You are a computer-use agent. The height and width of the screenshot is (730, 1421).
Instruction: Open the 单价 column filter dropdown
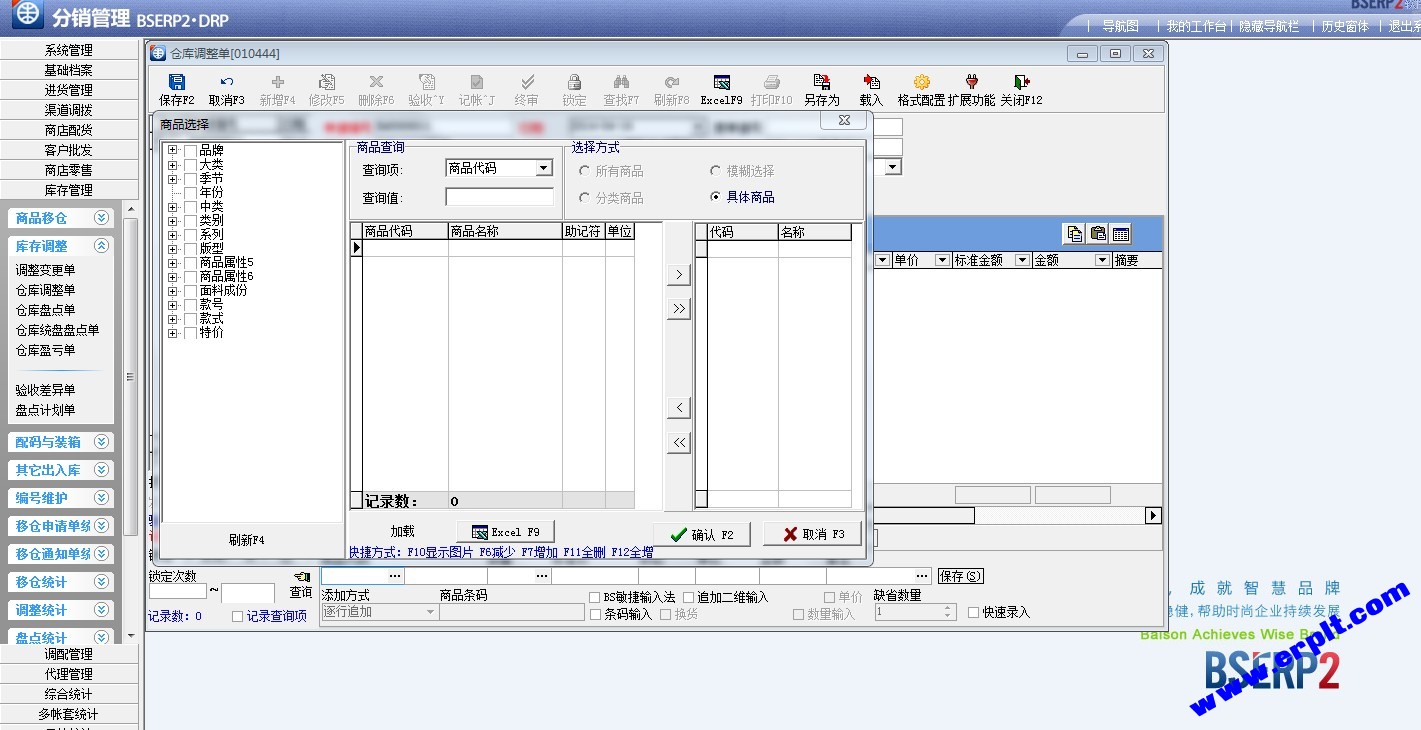click(942, 260)
